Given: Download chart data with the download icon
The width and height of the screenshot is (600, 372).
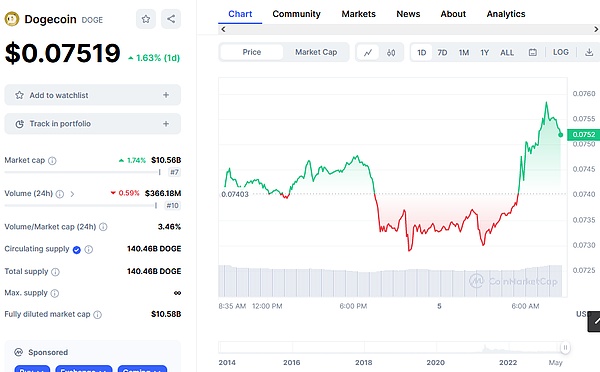Looking at the screenshot, I should [x=589, y=52].
